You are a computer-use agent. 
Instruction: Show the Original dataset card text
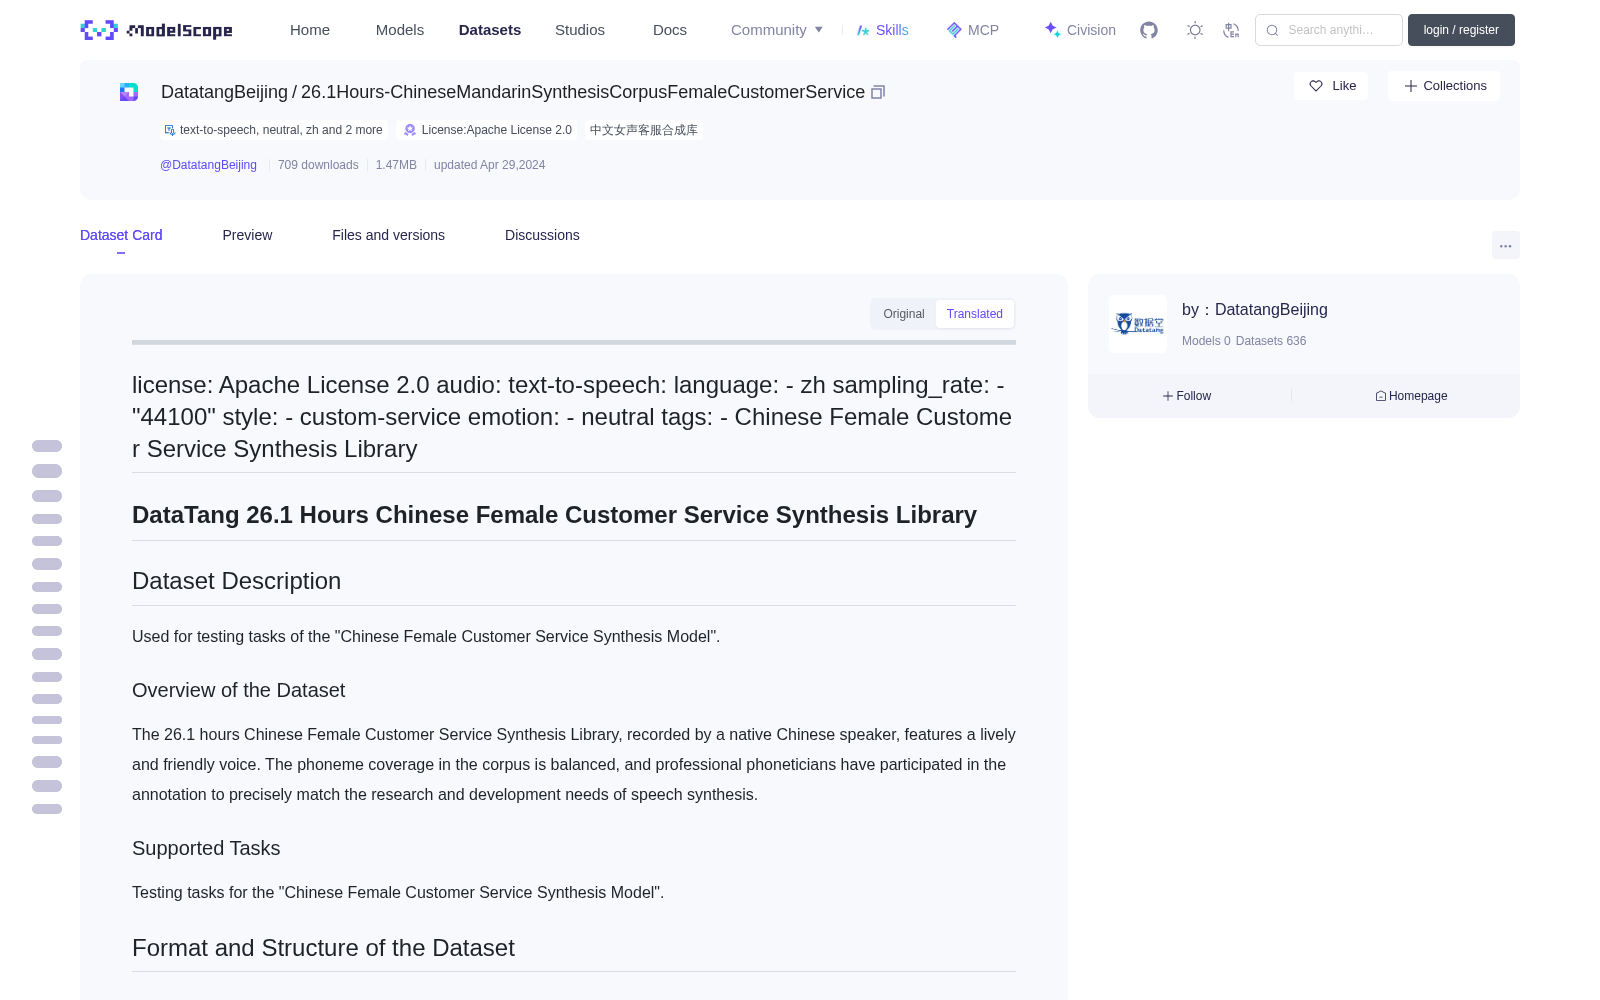tap(904, 314)
